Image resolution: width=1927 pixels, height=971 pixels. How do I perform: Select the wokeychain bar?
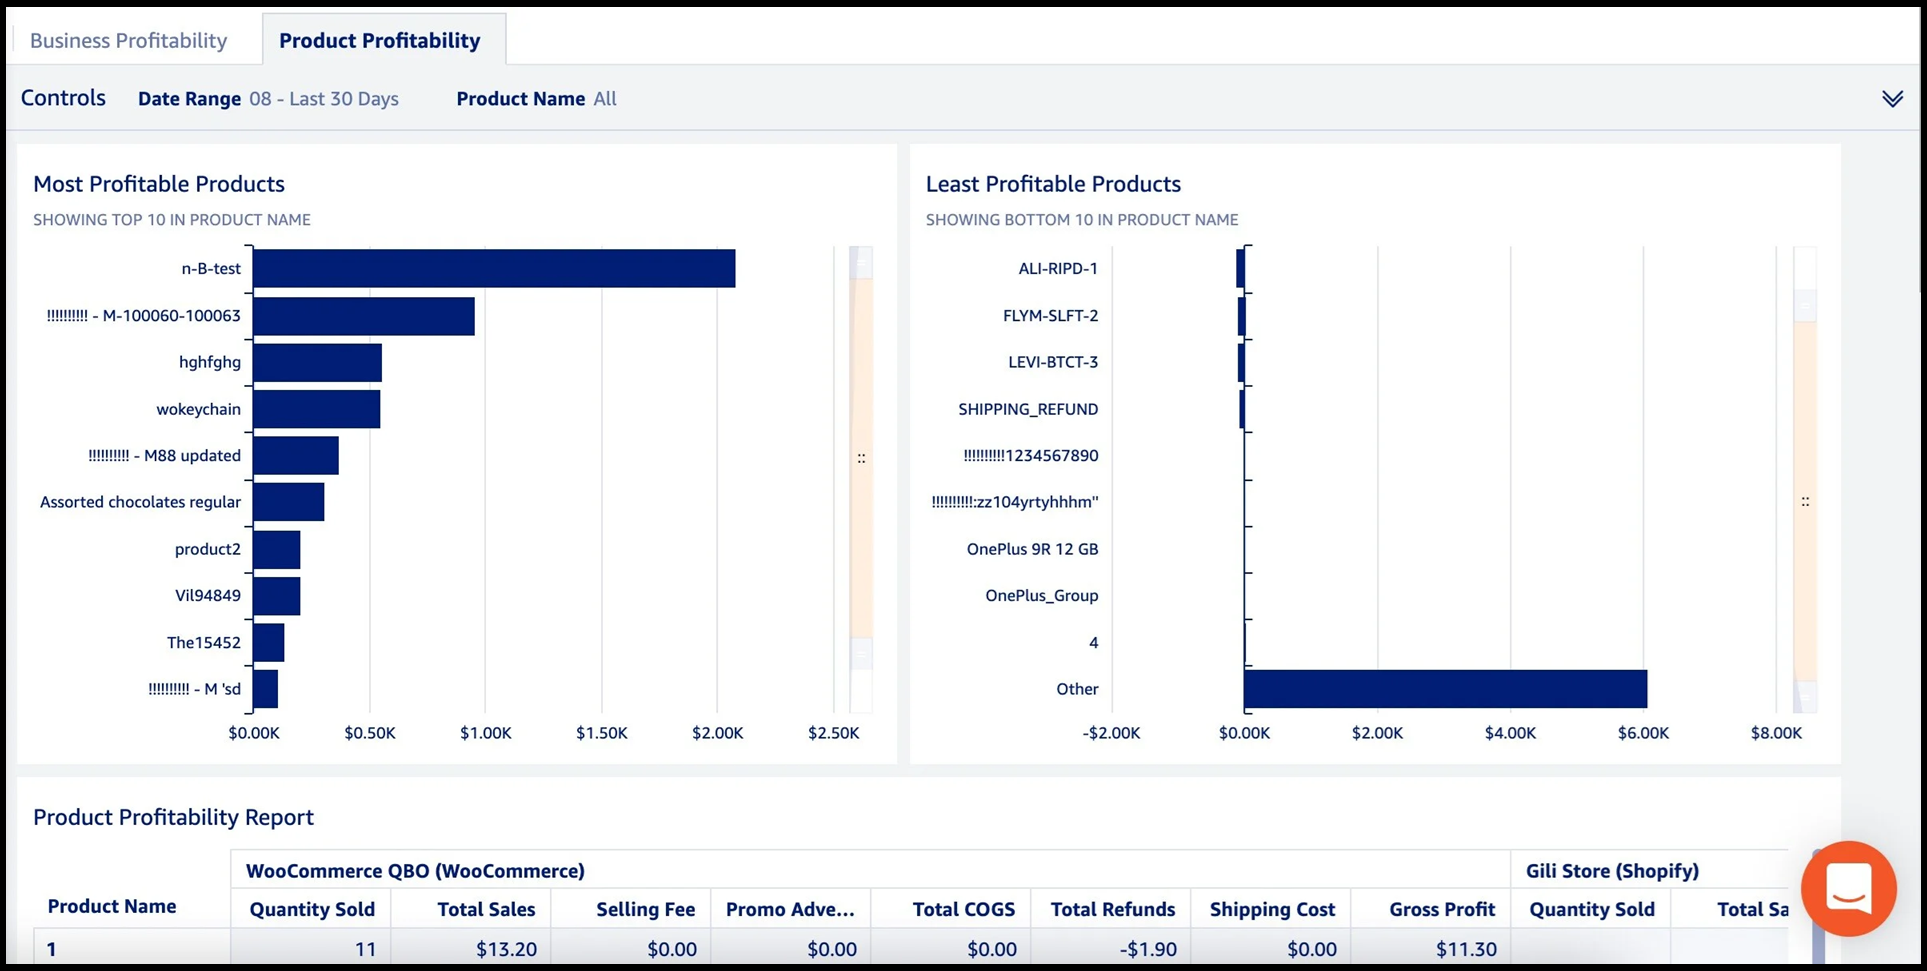[316, 409]
